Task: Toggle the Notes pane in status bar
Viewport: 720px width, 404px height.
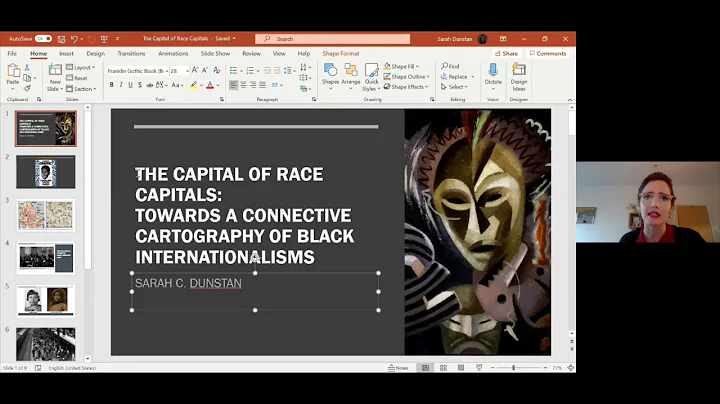Action: 398,368
